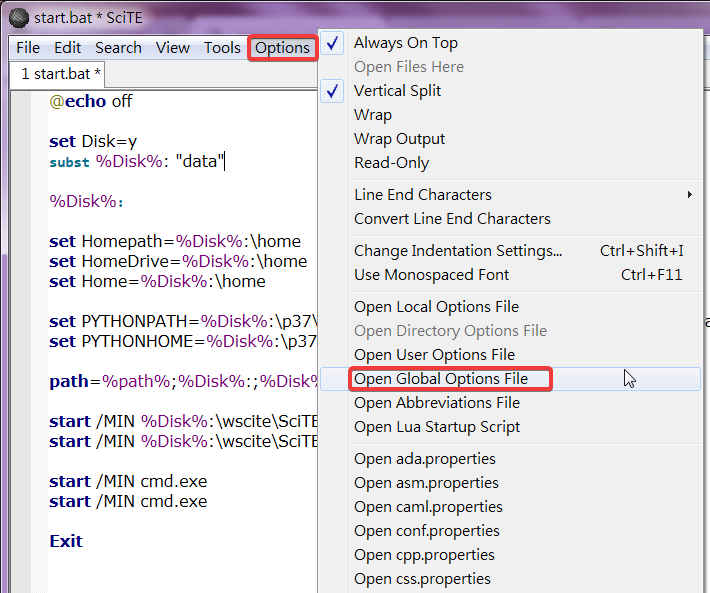
Task: Open the Edit menu
Action: [x=68, y=48]
